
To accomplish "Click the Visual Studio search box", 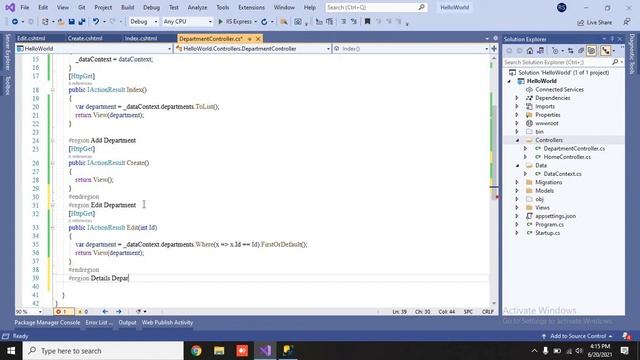I will 376,7.
